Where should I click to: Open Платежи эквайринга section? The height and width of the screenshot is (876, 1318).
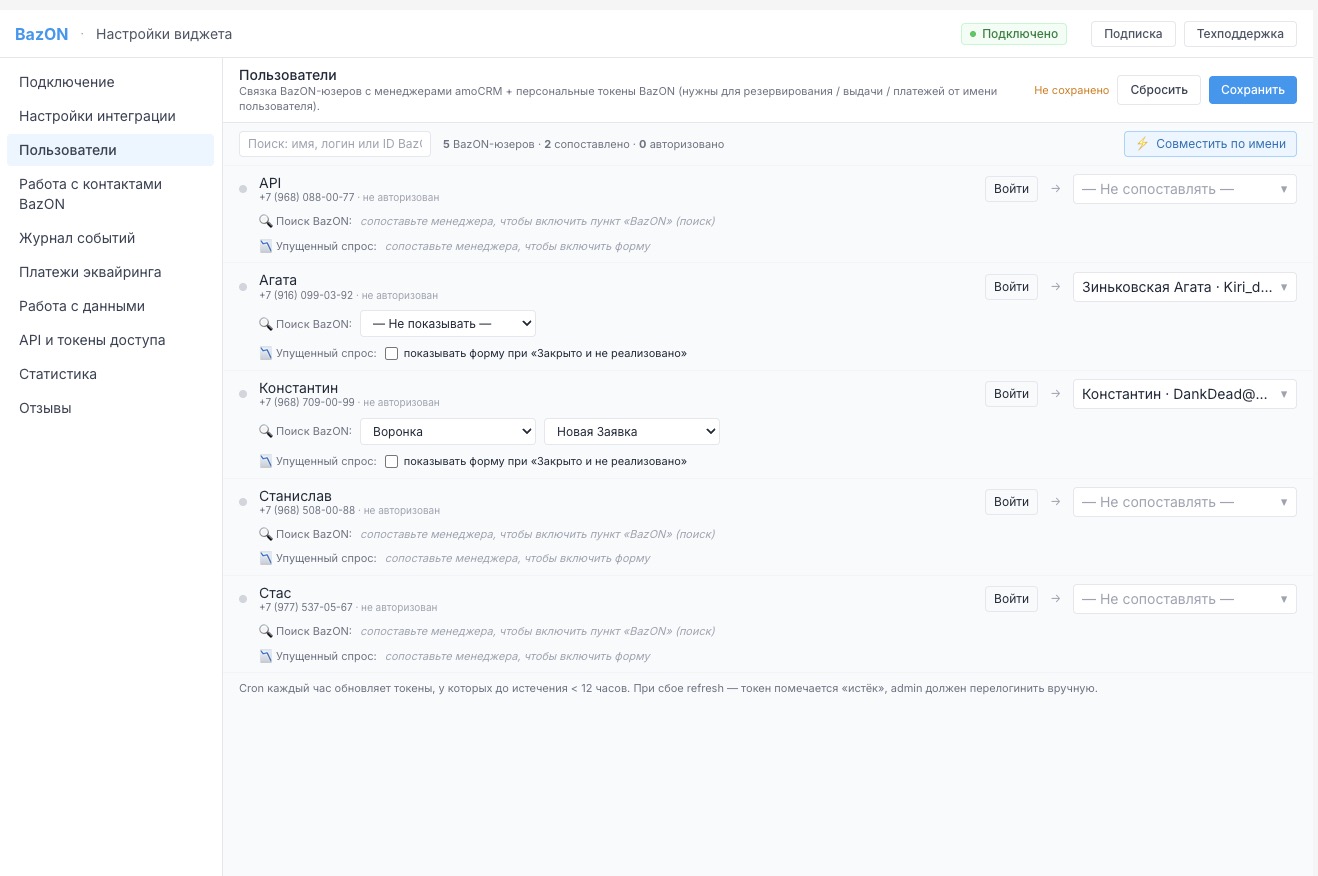pos(110,272)
